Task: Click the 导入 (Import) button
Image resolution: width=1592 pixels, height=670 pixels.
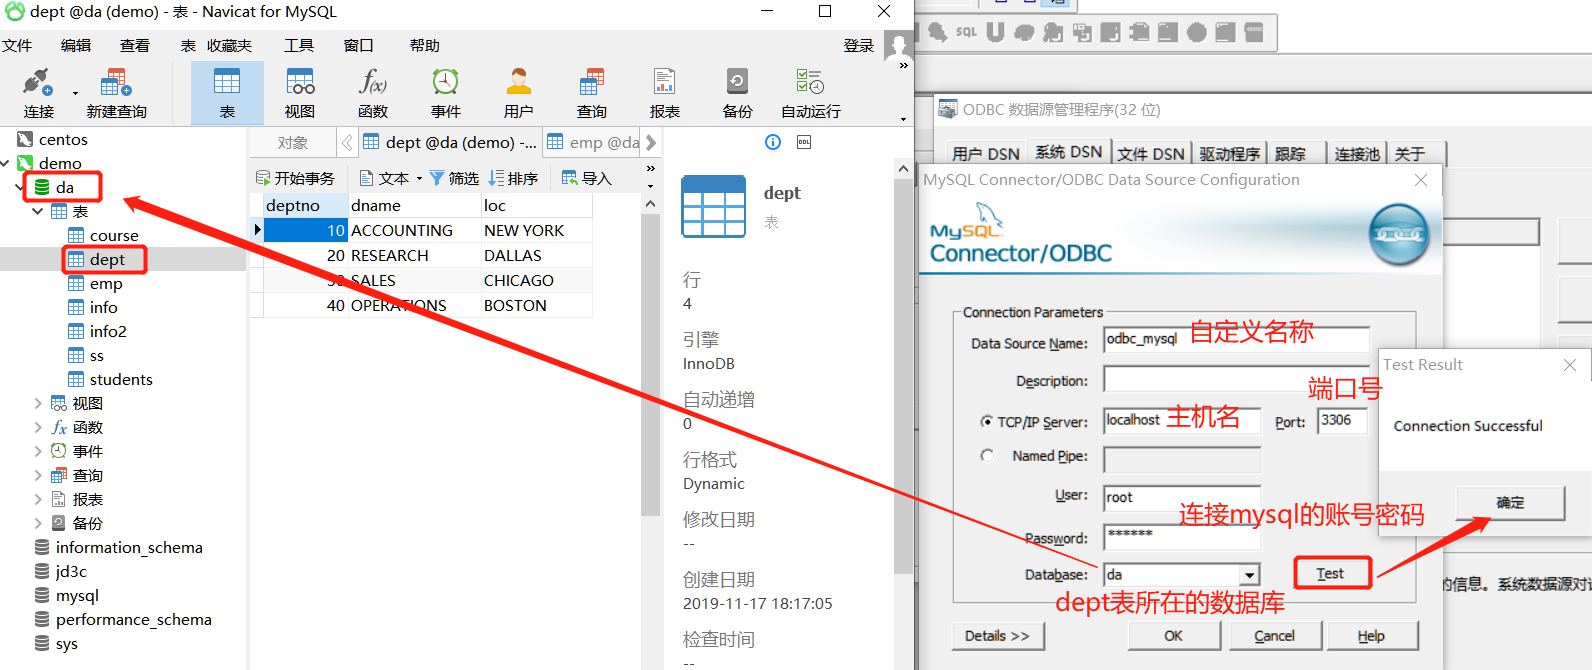Action: point(587,178)
